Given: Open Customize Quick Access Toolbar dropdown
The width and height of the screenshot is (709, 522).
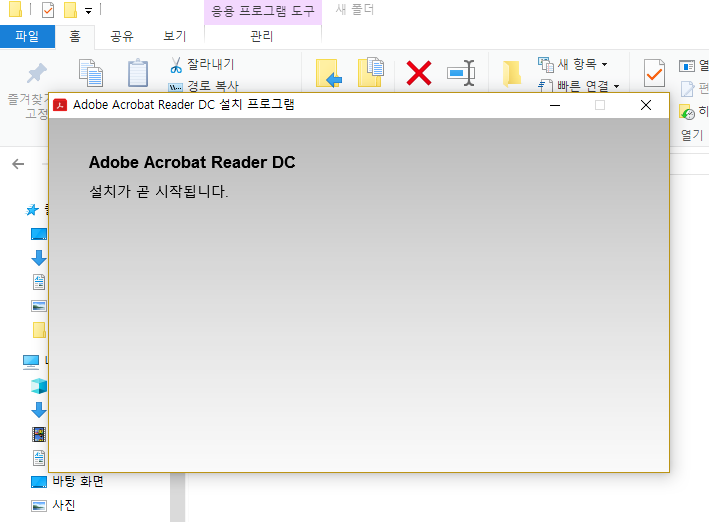Looking at the screenshot, I should pos(89,11).
